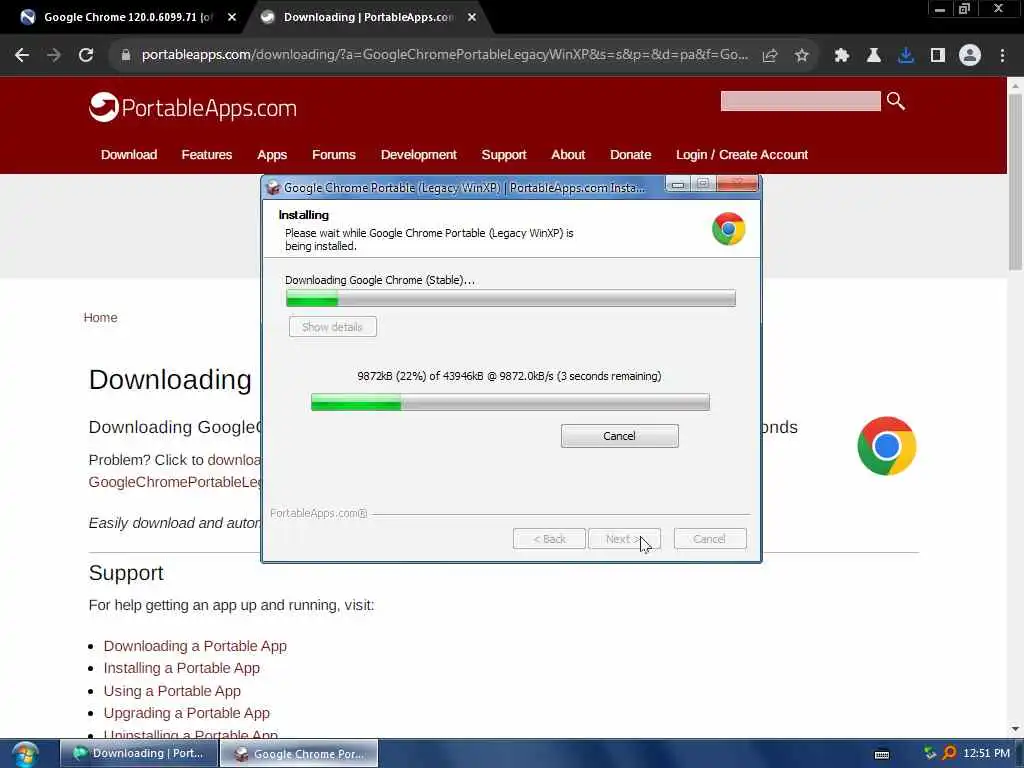Open the profile avatar menu
Screen dimensions: 1024x768
(x=970, y=56)
